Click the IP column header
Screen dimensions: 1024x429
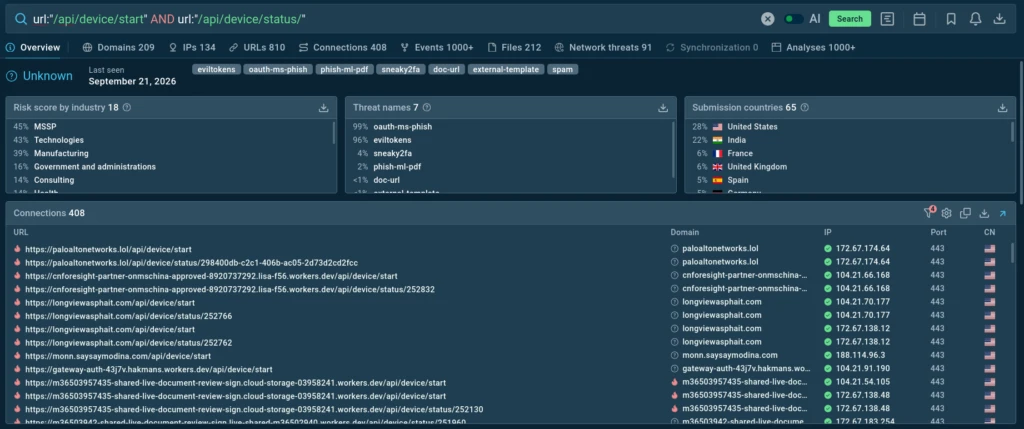tap(827, 232)
